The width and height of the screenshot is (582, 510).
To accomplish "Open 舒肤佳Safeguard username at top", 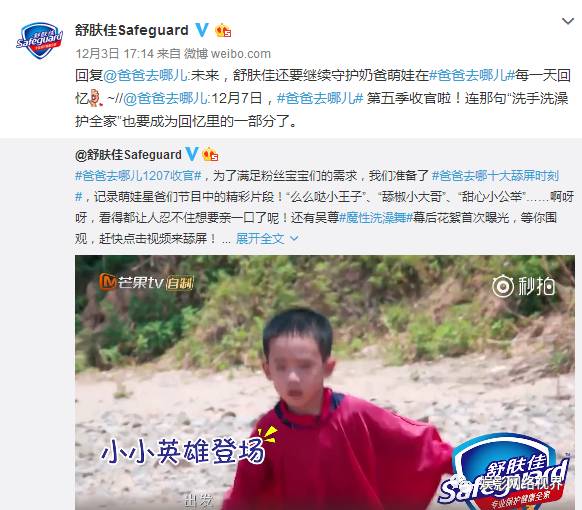I will pyautogui.click(x=132, y=30).
